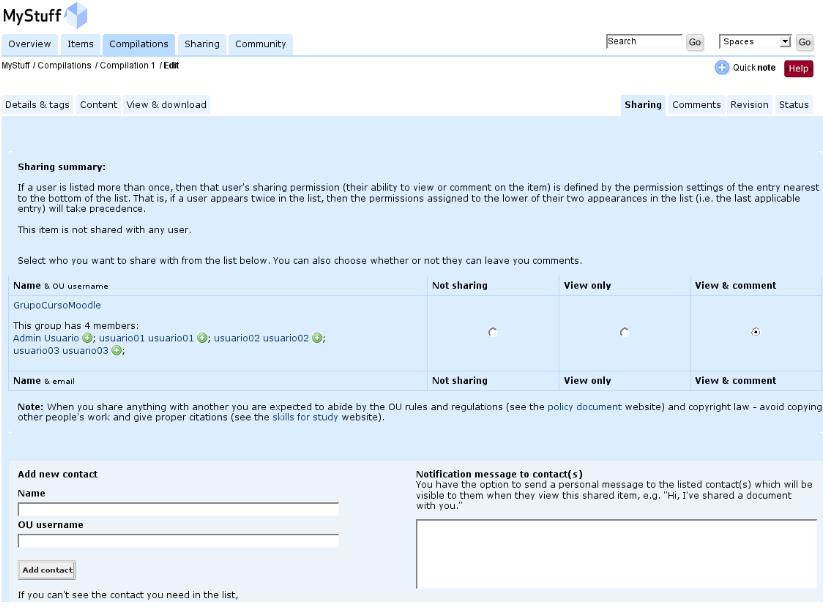Choose View & comment radio for GrupoCursoMoodle
The height and width of the screenshot is (611, 823).
click(755, 332)
